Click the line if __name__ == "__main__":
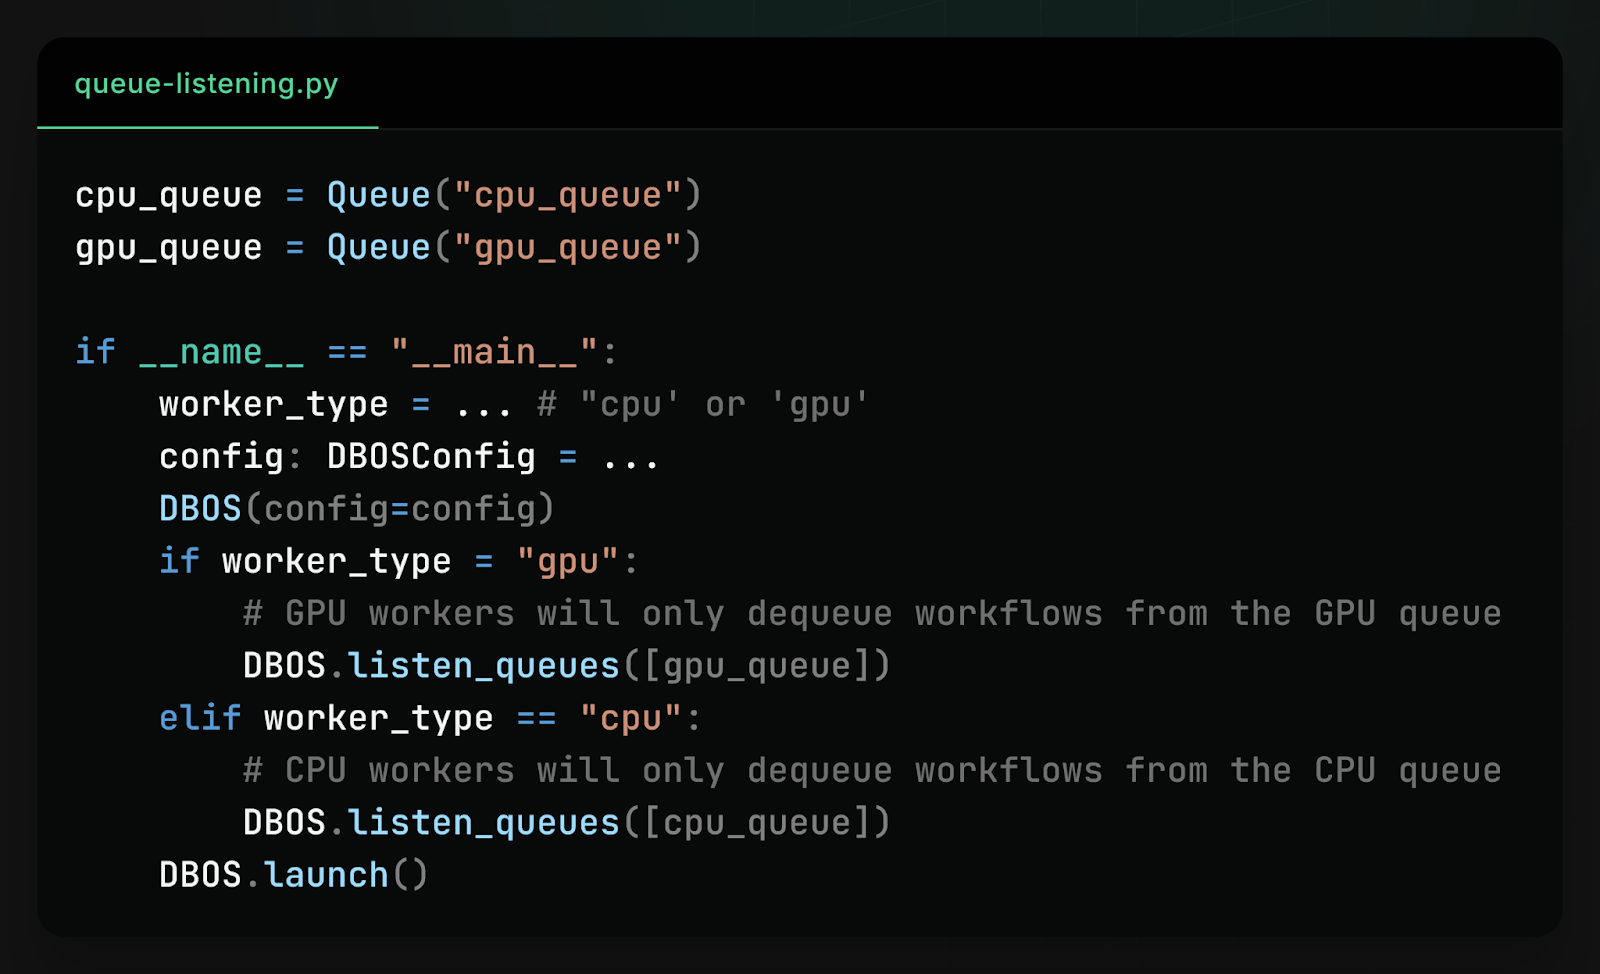Screen dimensions: 1600x974 click(x=347, y=352)
